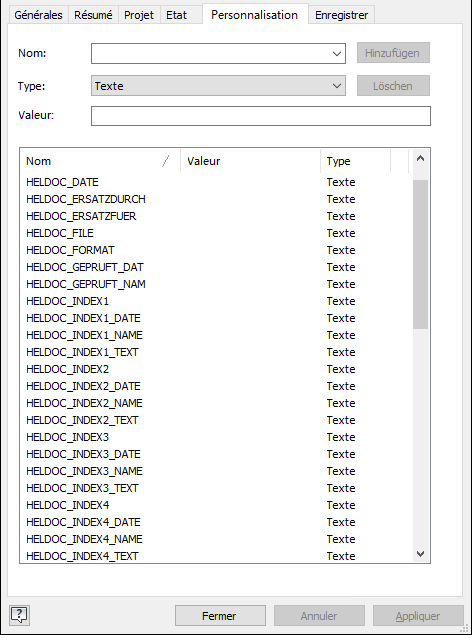The height and width of the screenshot is (635, 472).
Task: Select the HELDOC_FORMAT row
Action: (217, 250)
